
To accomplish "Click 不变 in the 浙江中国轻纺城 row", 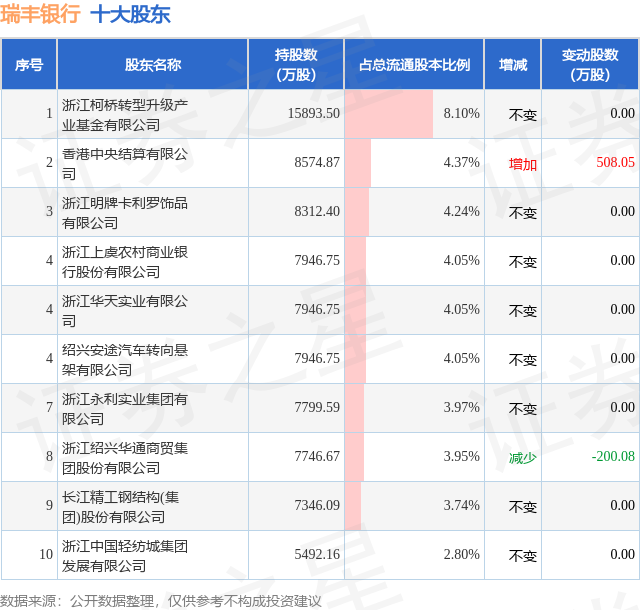I will [x=522, y=556].
